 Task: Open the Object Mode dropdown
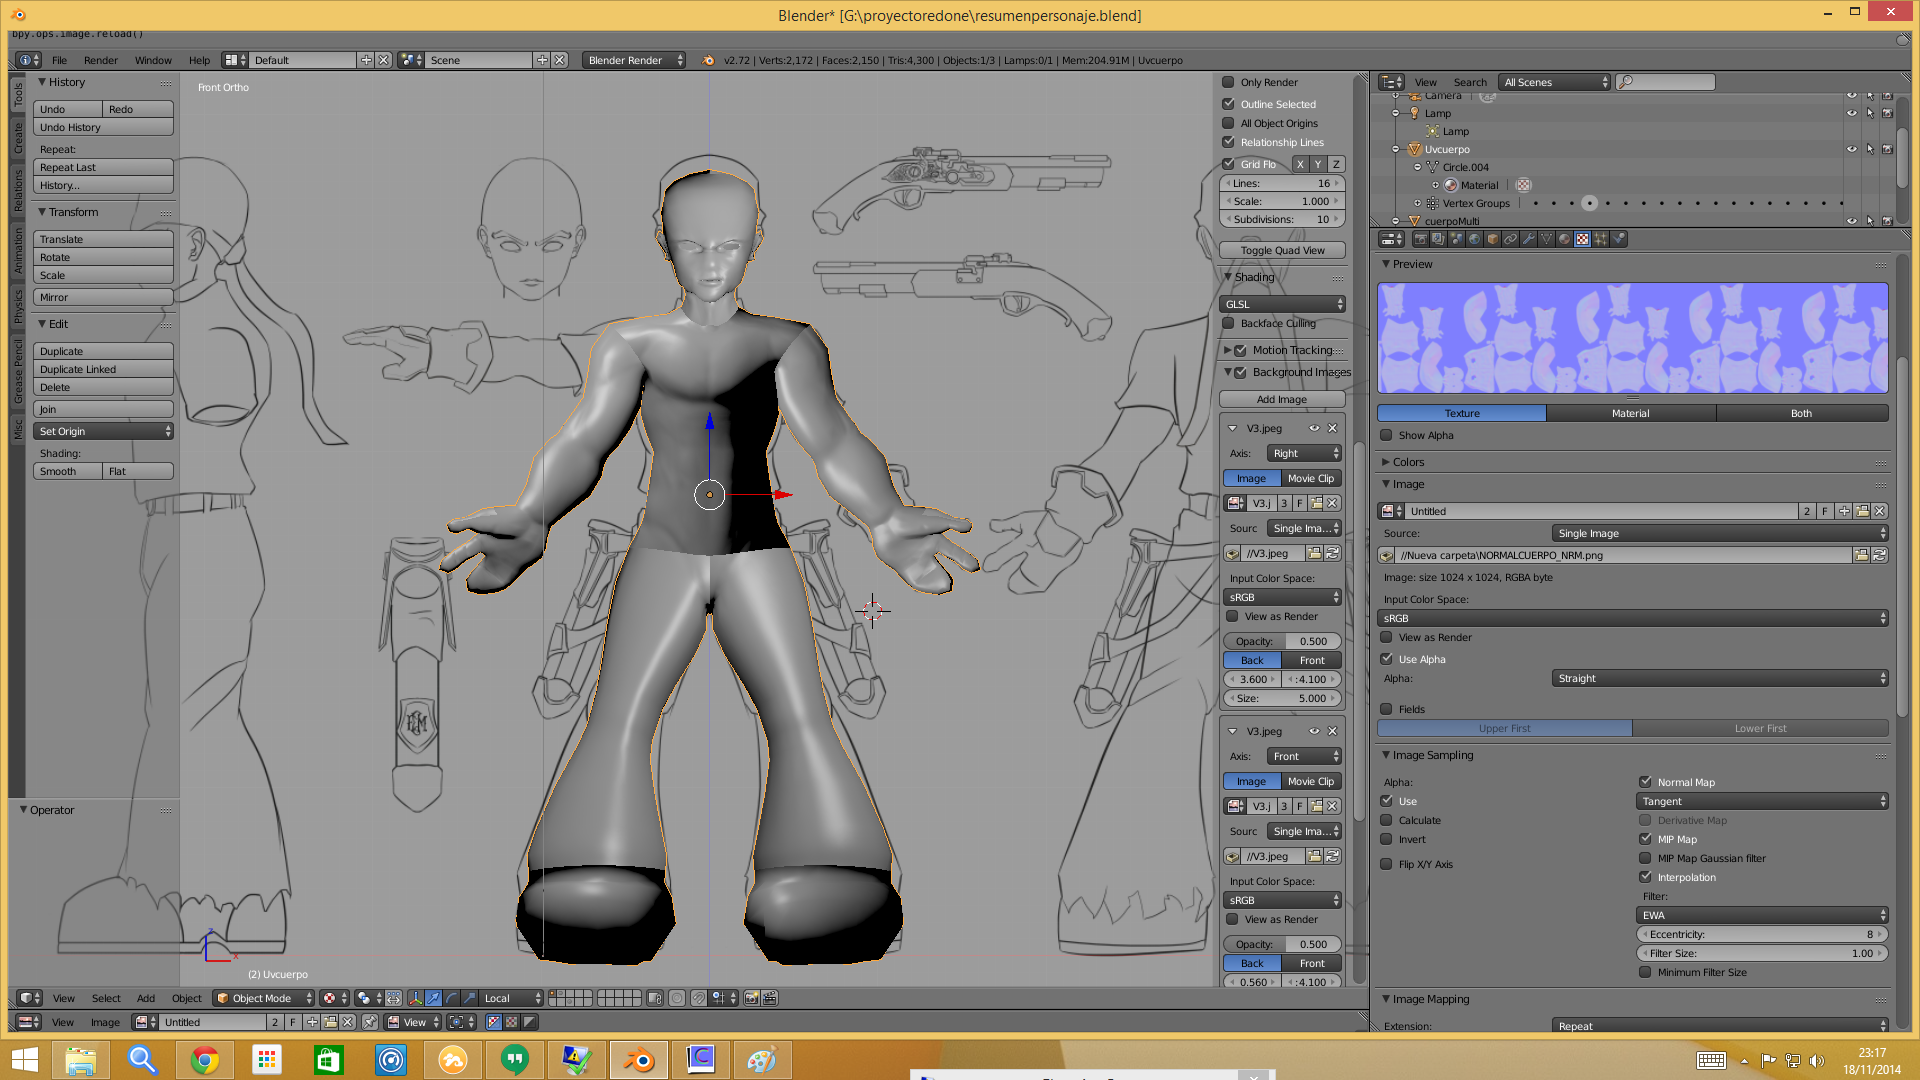click(x=263, y=998)
